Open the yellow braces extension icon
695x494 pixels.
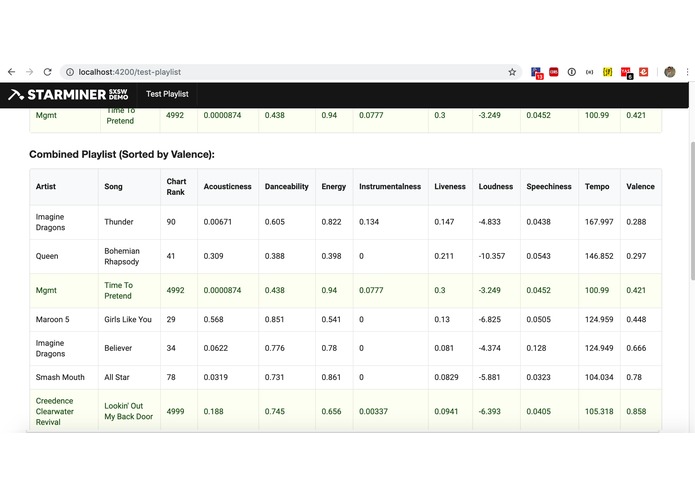tap(607, 72)
